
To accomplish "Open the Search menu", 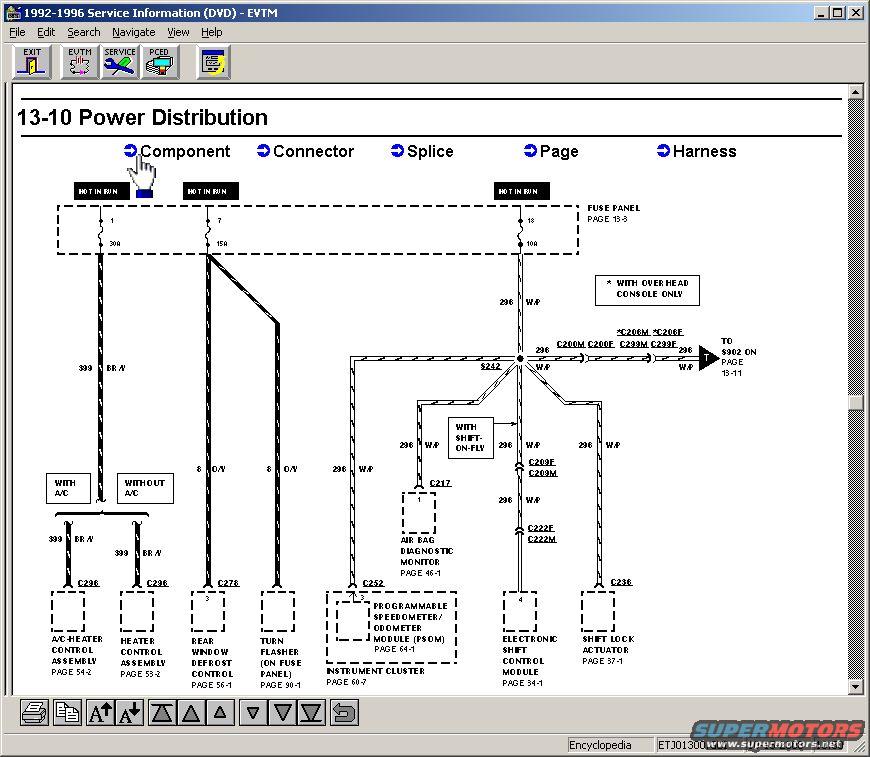I will click(84, 32).
